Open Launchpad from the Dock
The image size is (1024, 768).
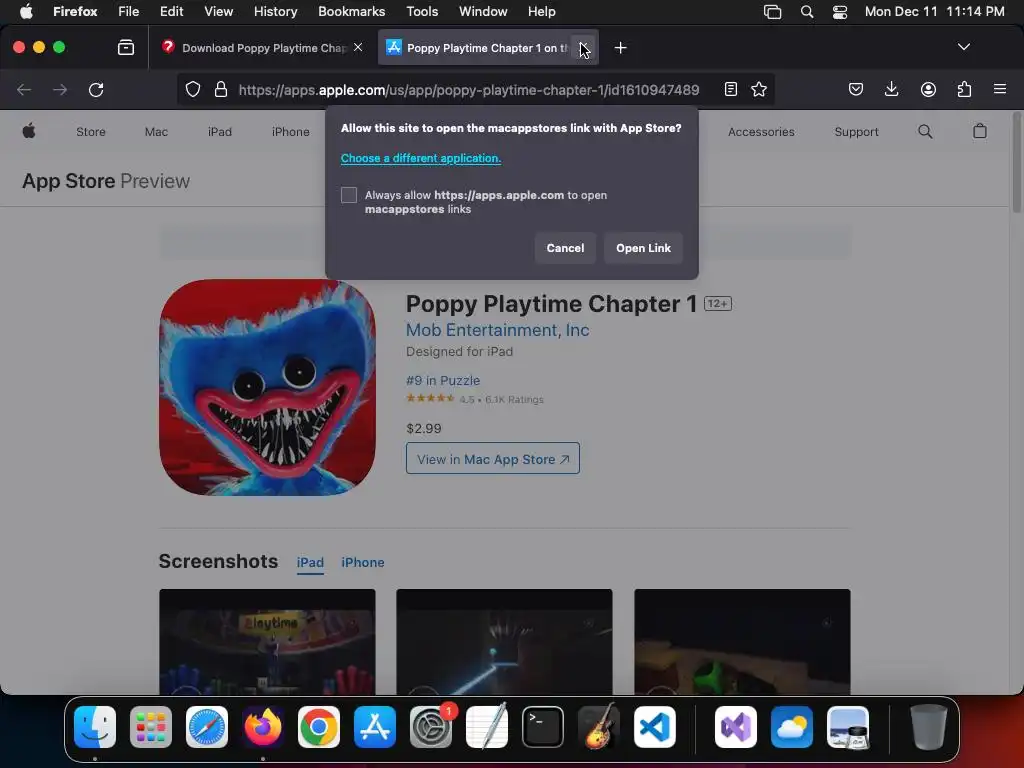(151, 727)
